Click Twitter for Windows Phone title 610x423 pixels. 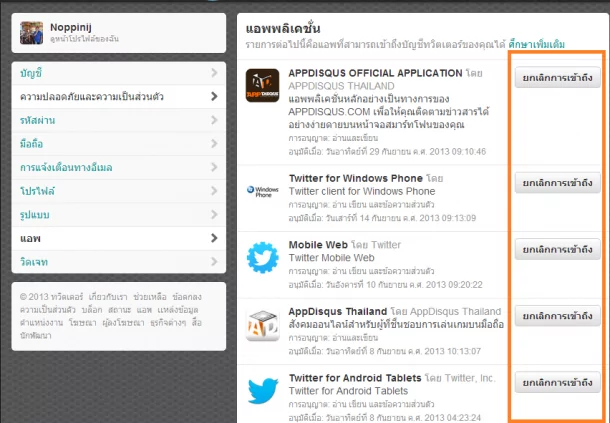pyautogui.click(x=356, y=178)
